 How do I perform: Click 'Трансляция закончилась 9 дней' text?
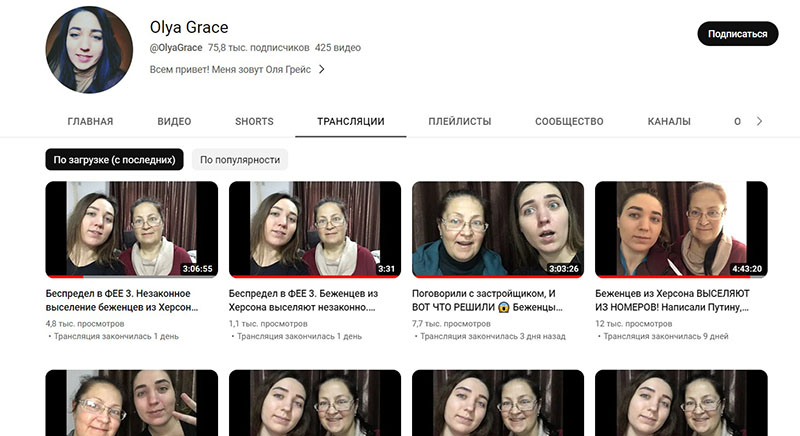666,336
